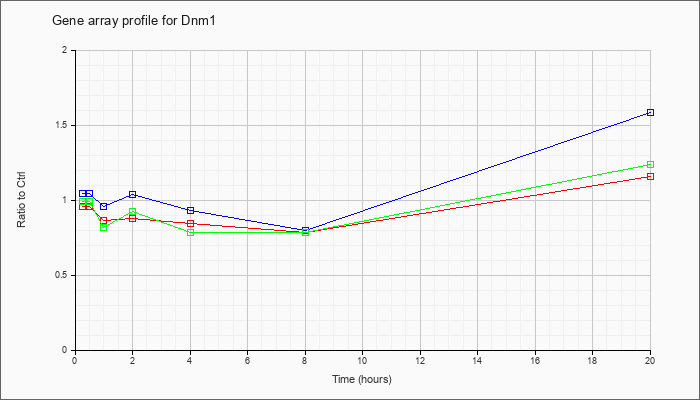700x400 pixels.
Task: Select the green data point at 2 hours
Action: coord(133,211)
